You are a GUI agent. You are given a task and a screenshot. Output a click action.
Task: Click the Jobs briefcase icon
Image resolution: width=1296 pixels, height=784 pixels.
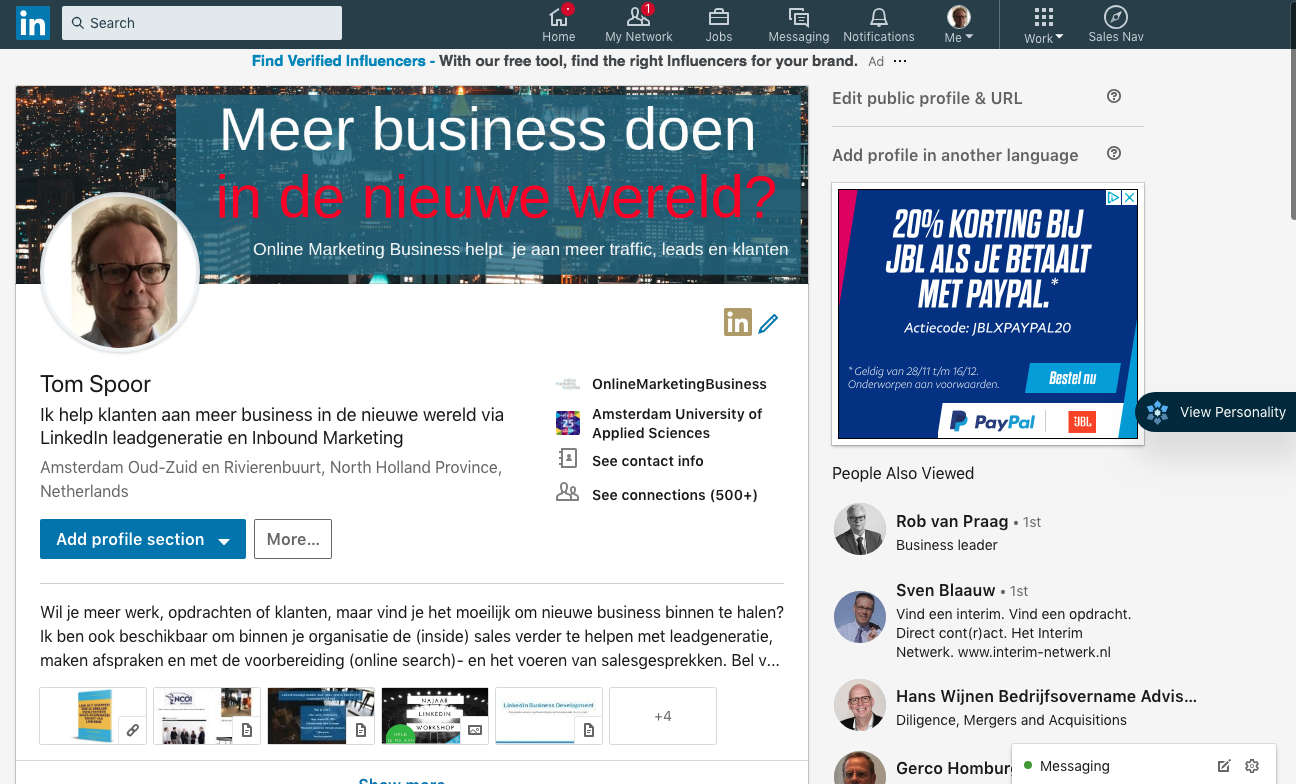pyautogui.click(x=718, y=24)
